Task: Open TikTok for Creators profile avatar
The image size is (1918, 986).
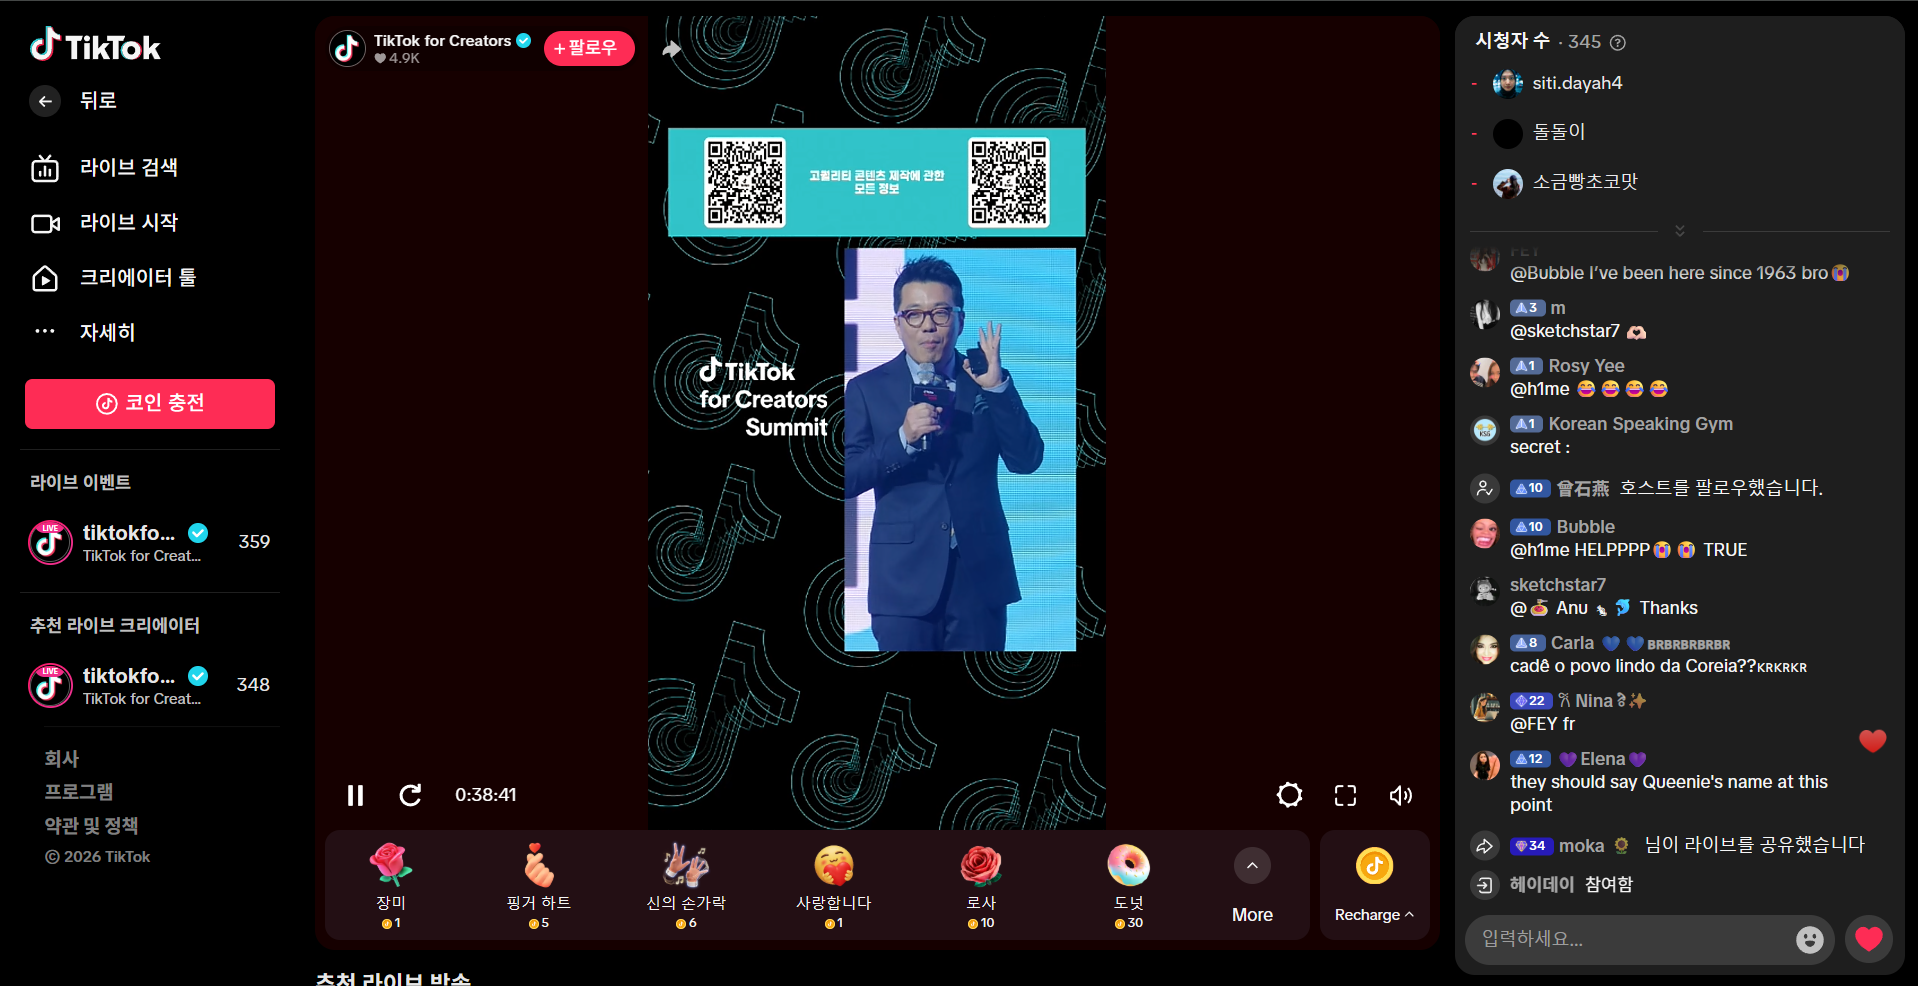Action: pyautogui.click(x=347, y=48)
